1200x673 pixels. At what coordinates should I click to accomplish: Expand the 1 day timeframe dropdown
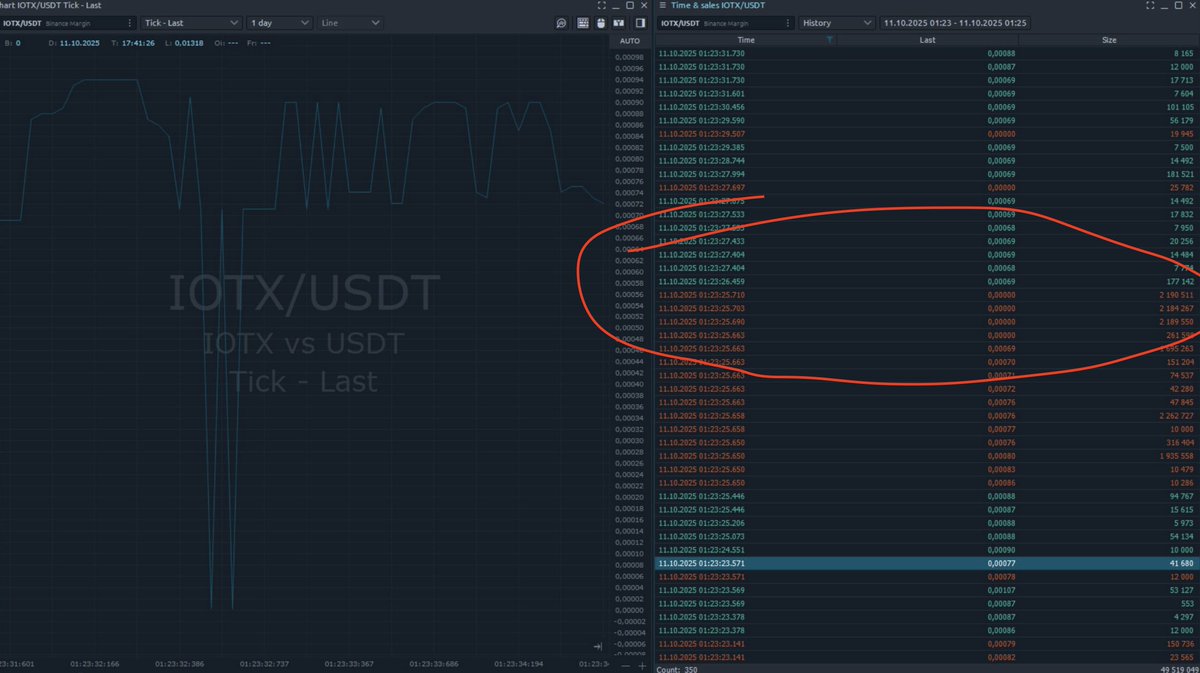[x=281, y=22]
